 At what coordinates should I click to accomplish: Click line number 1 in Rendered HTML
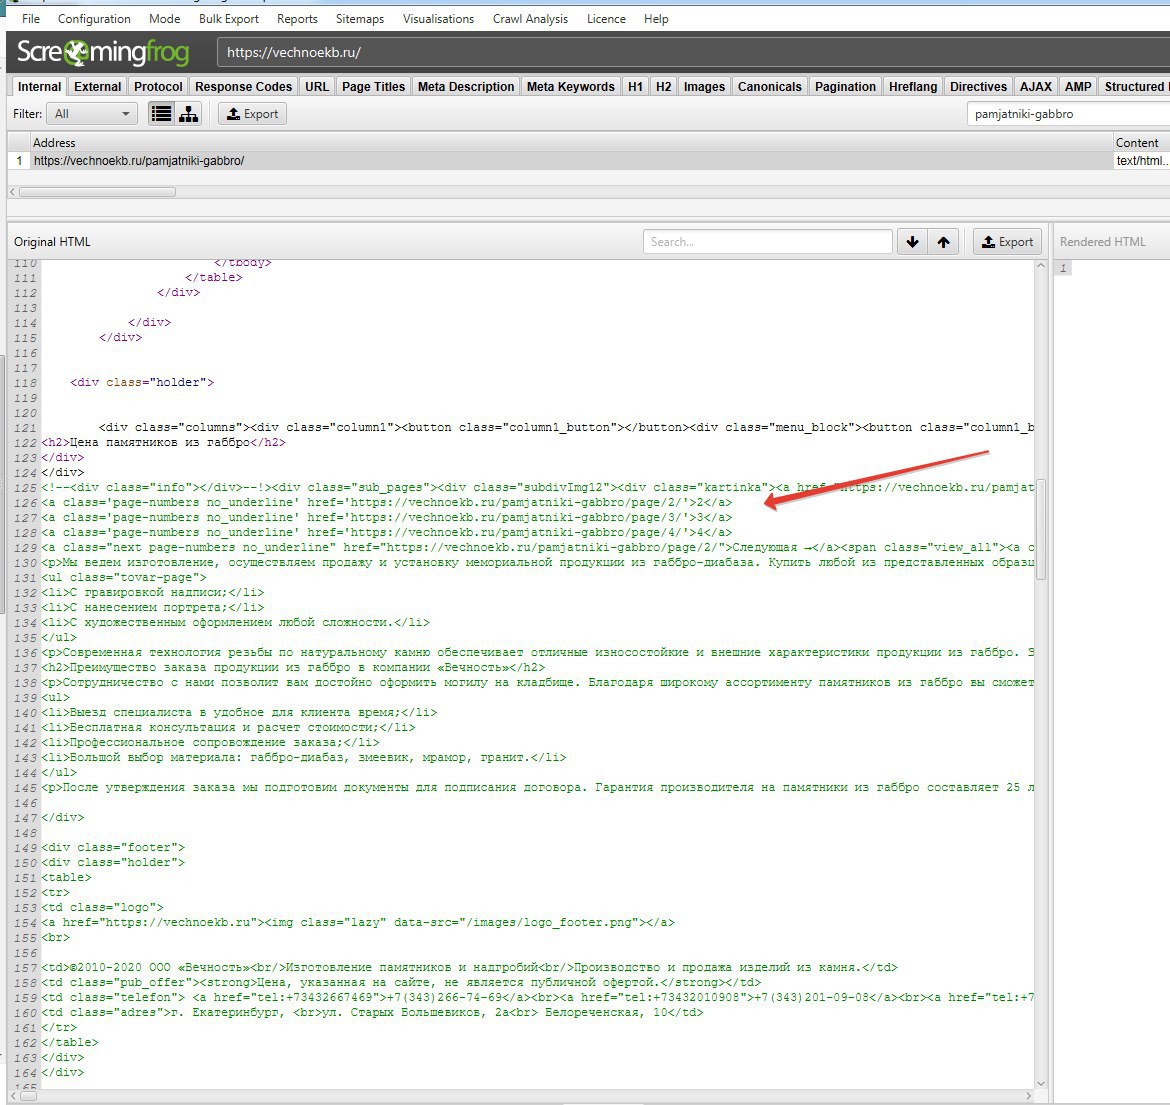[x=1063, y=268]
